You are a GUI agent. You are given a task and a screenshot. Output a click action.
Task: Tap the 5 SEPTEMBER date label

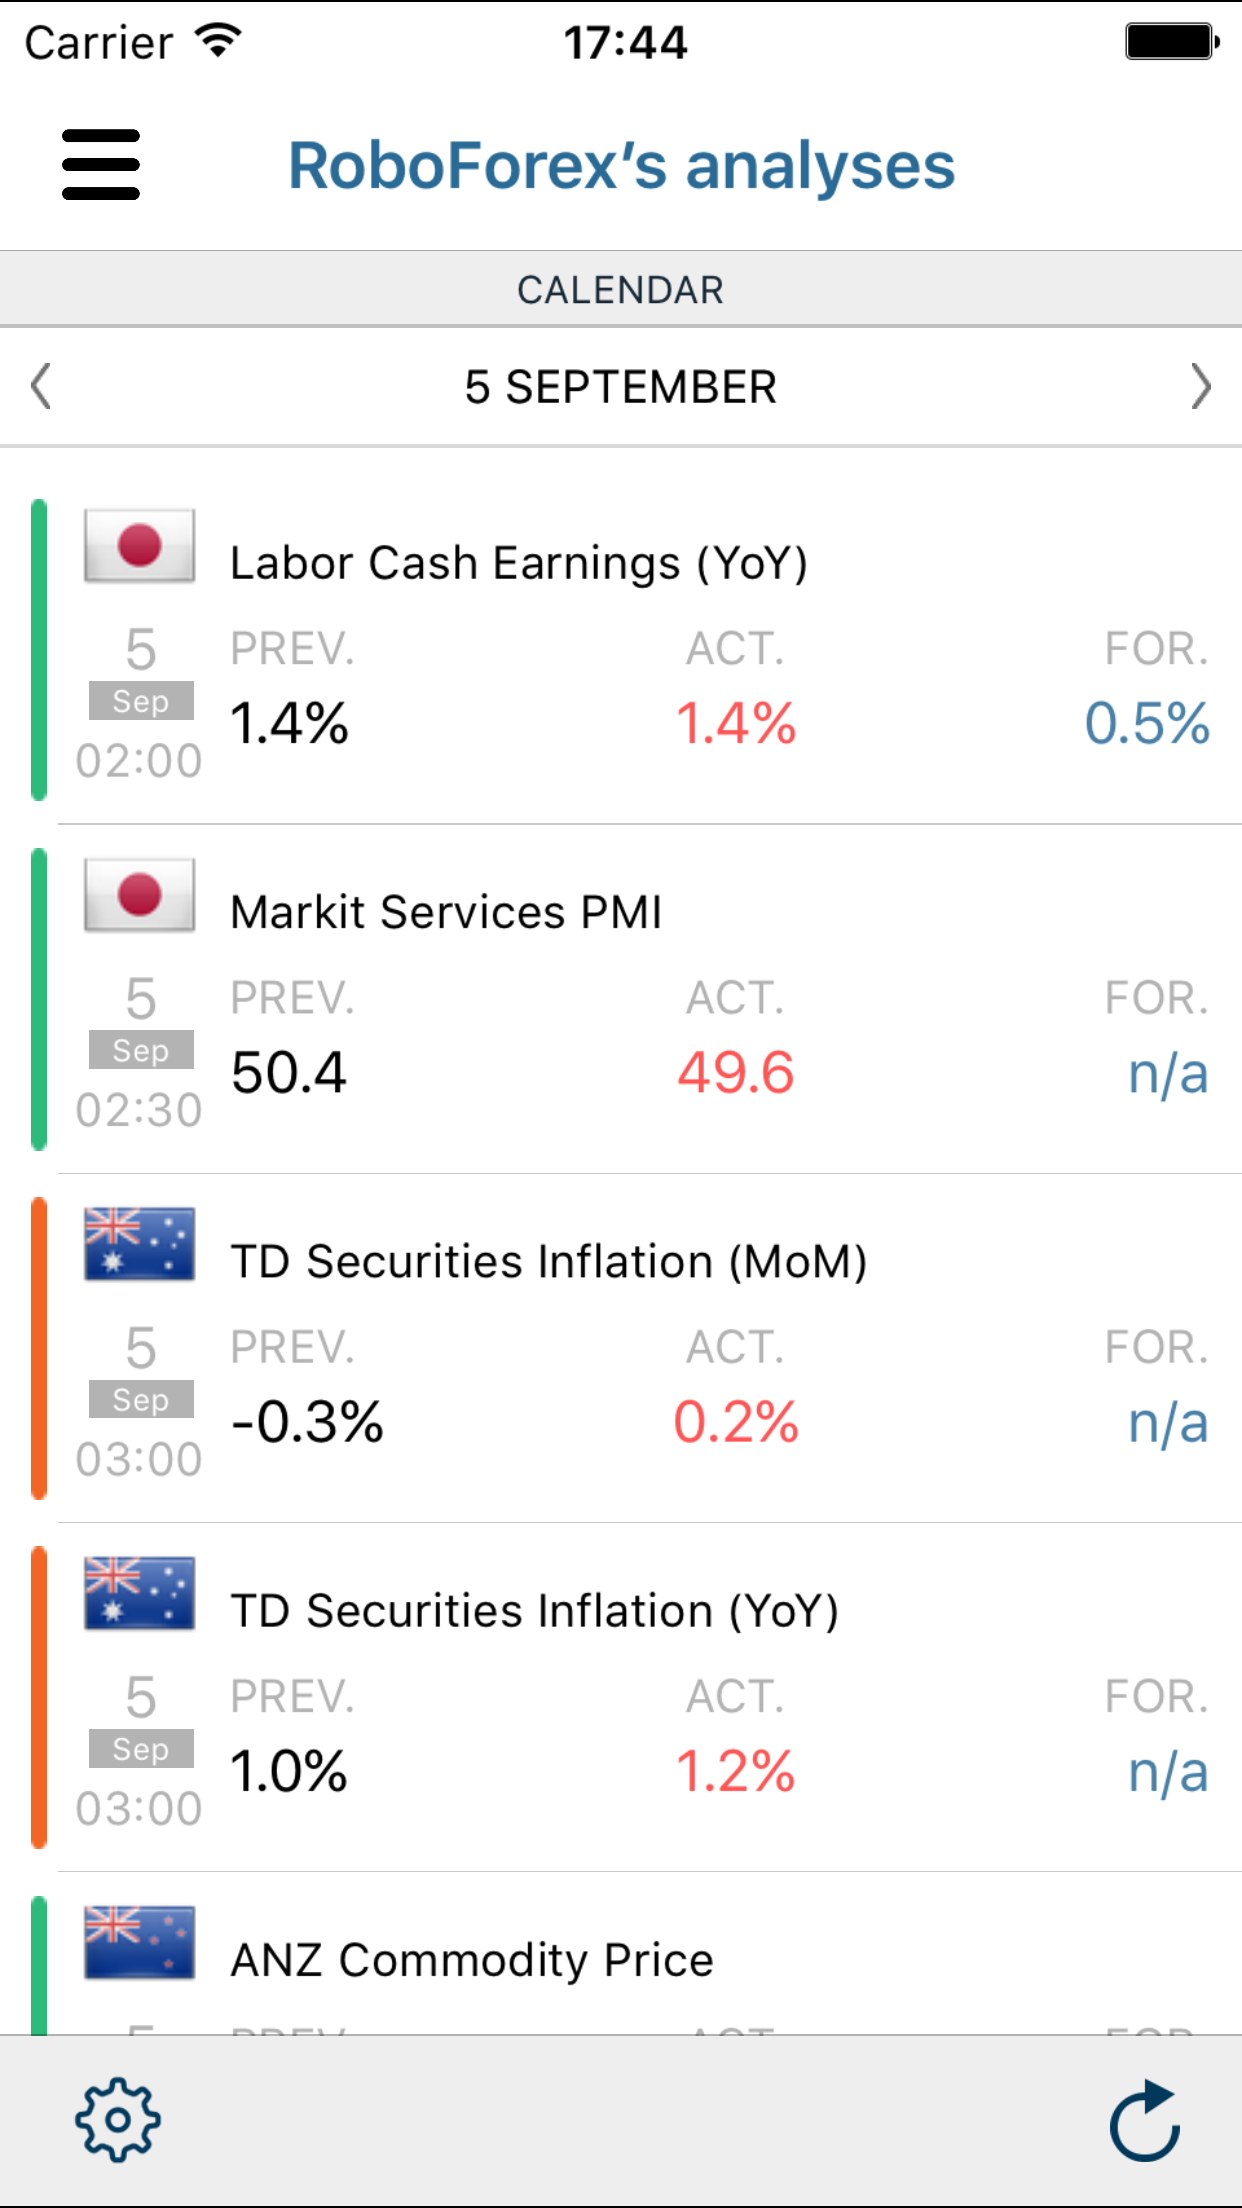[620, 387]
